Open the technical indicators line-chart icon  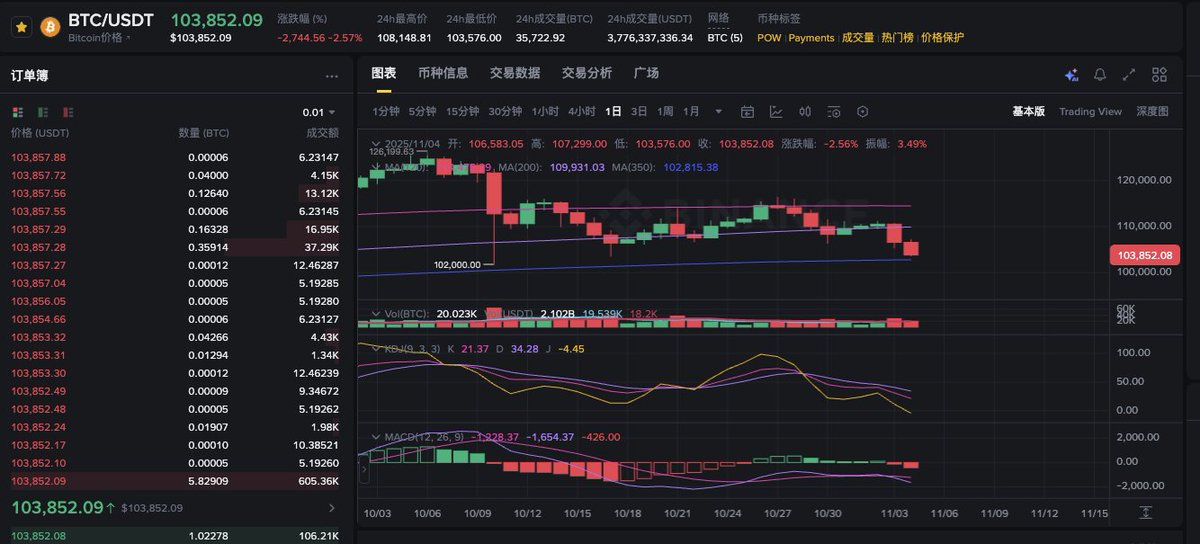[776, 112]
